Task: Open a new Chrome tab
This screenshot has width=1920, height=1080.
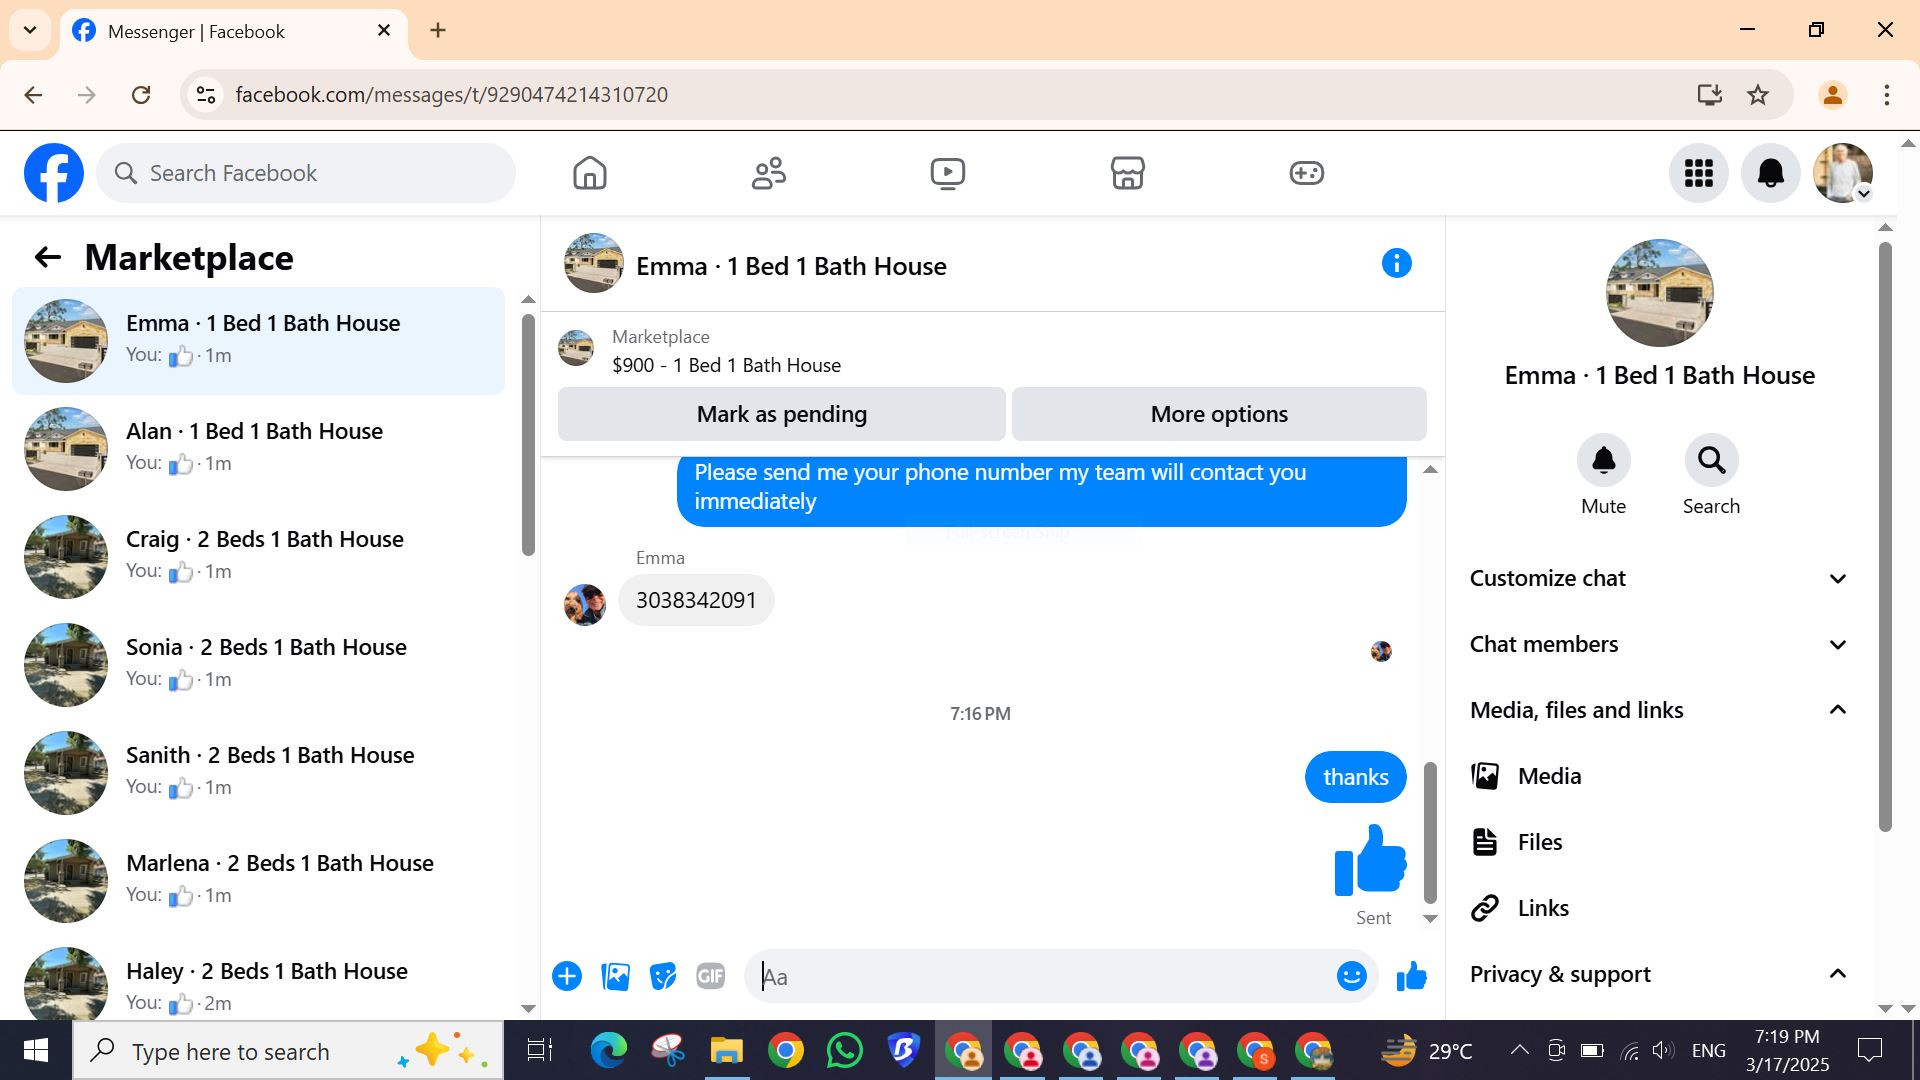Action: (438, 30)
